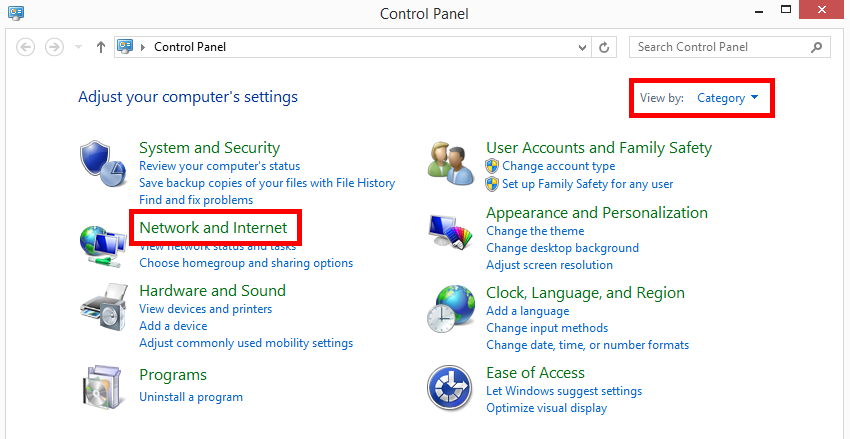Open the Programs category
The image size is (850, 439).
[x=173, y=375]
